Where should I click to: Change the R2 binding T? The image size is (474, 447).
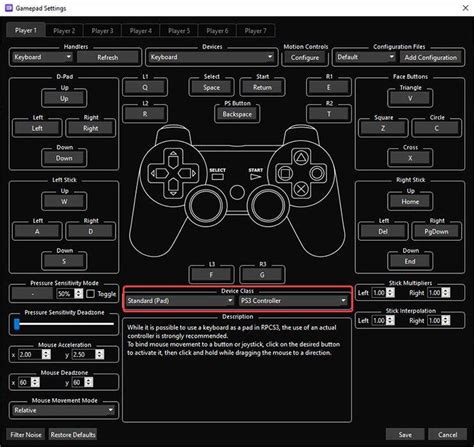(329, 114)
